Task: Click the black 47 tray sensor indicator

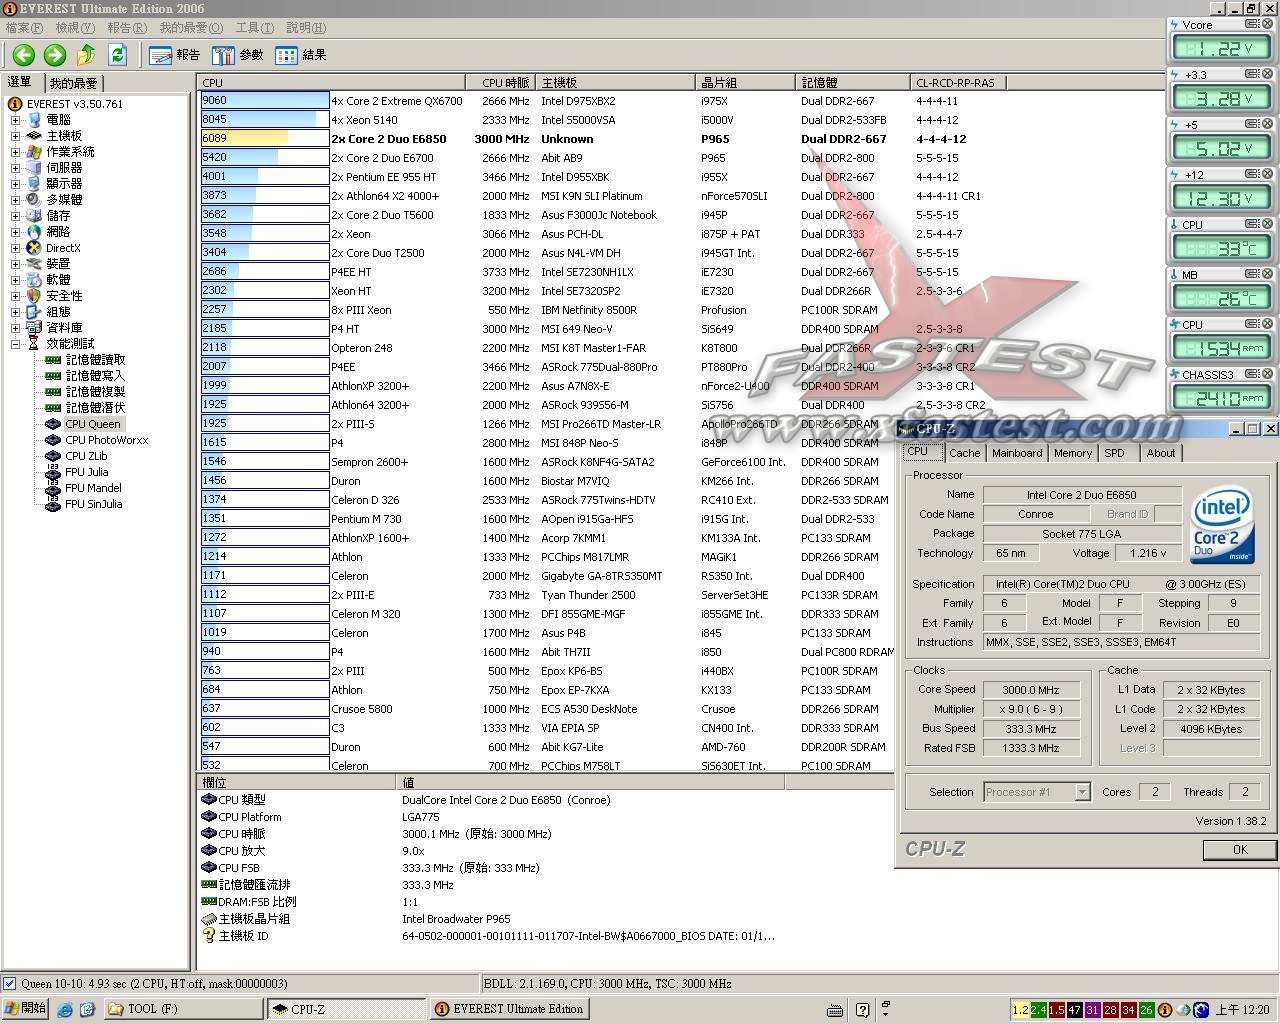Action: click(1074, 1010)
